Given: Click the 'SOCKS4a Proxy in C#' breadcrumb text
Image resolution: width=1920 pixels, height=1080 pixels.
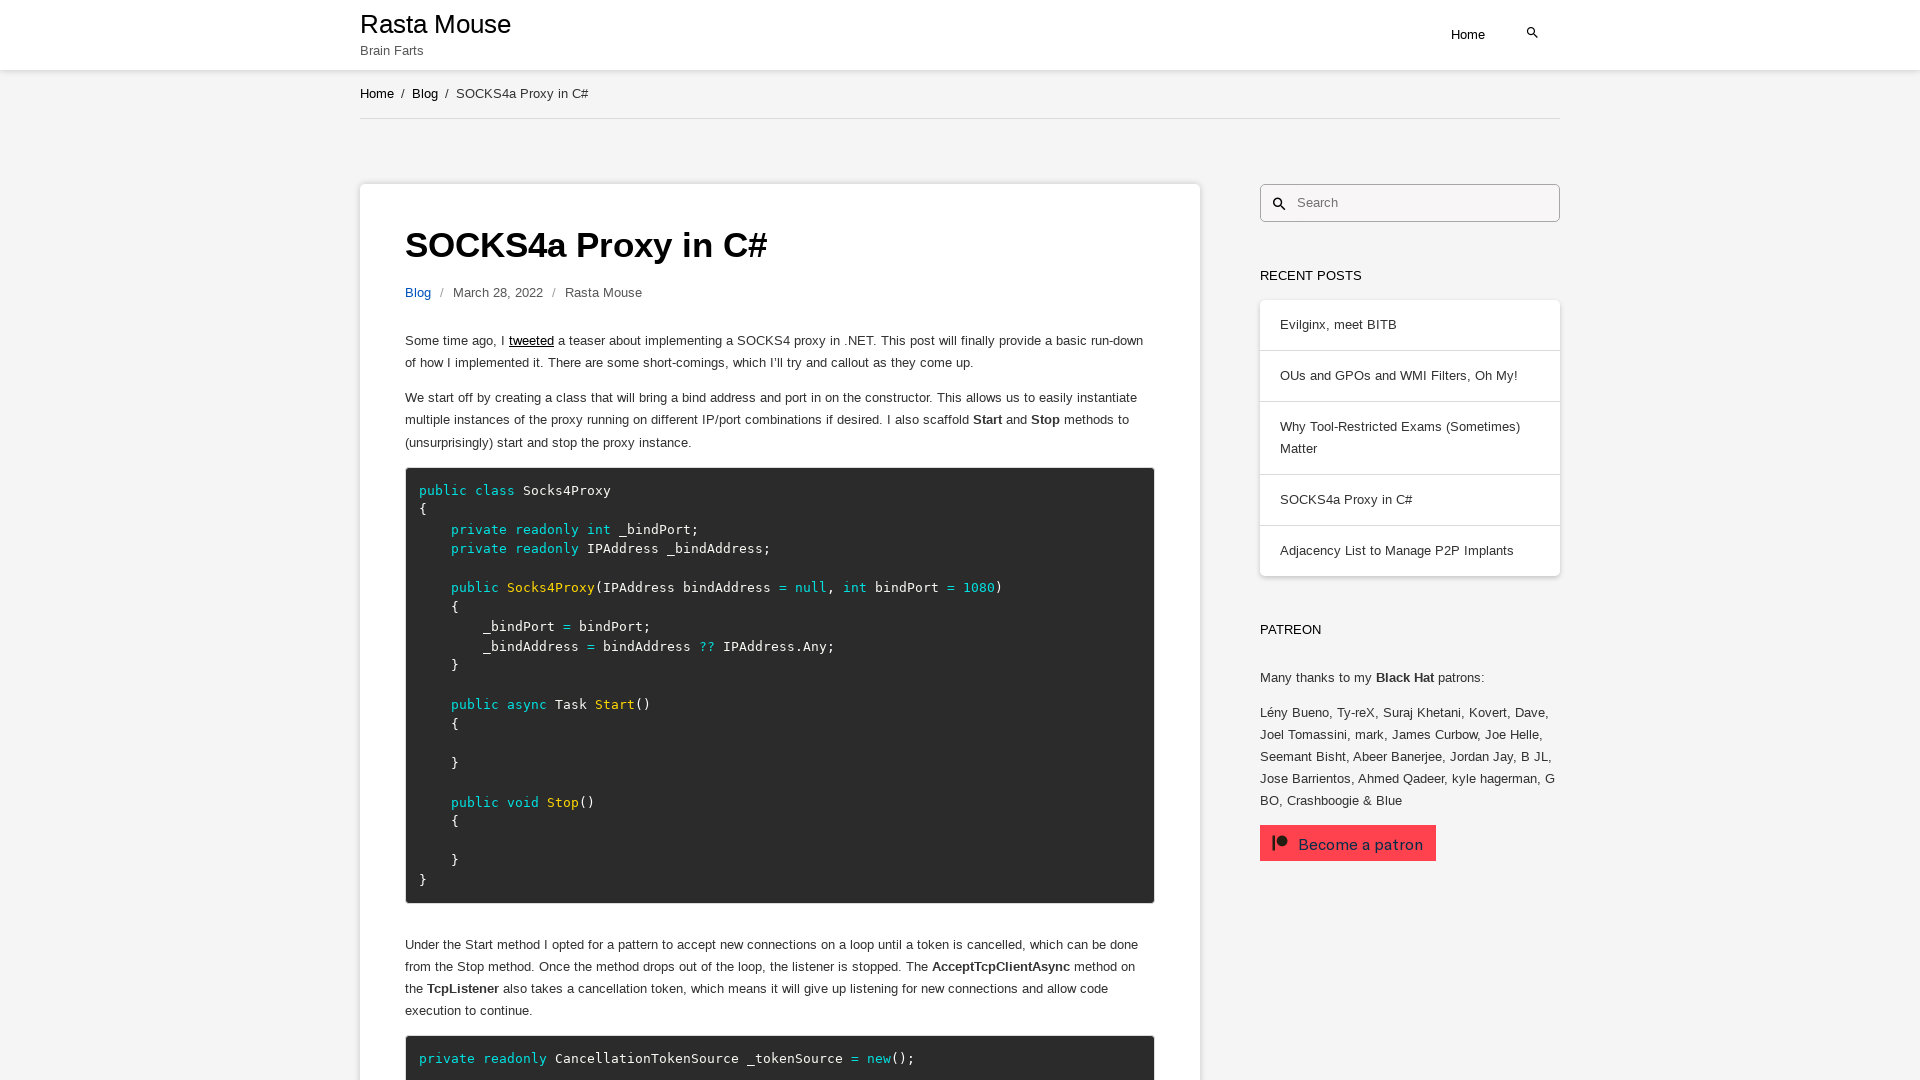Looking at the screenshot, I should [x=522, y=94].
